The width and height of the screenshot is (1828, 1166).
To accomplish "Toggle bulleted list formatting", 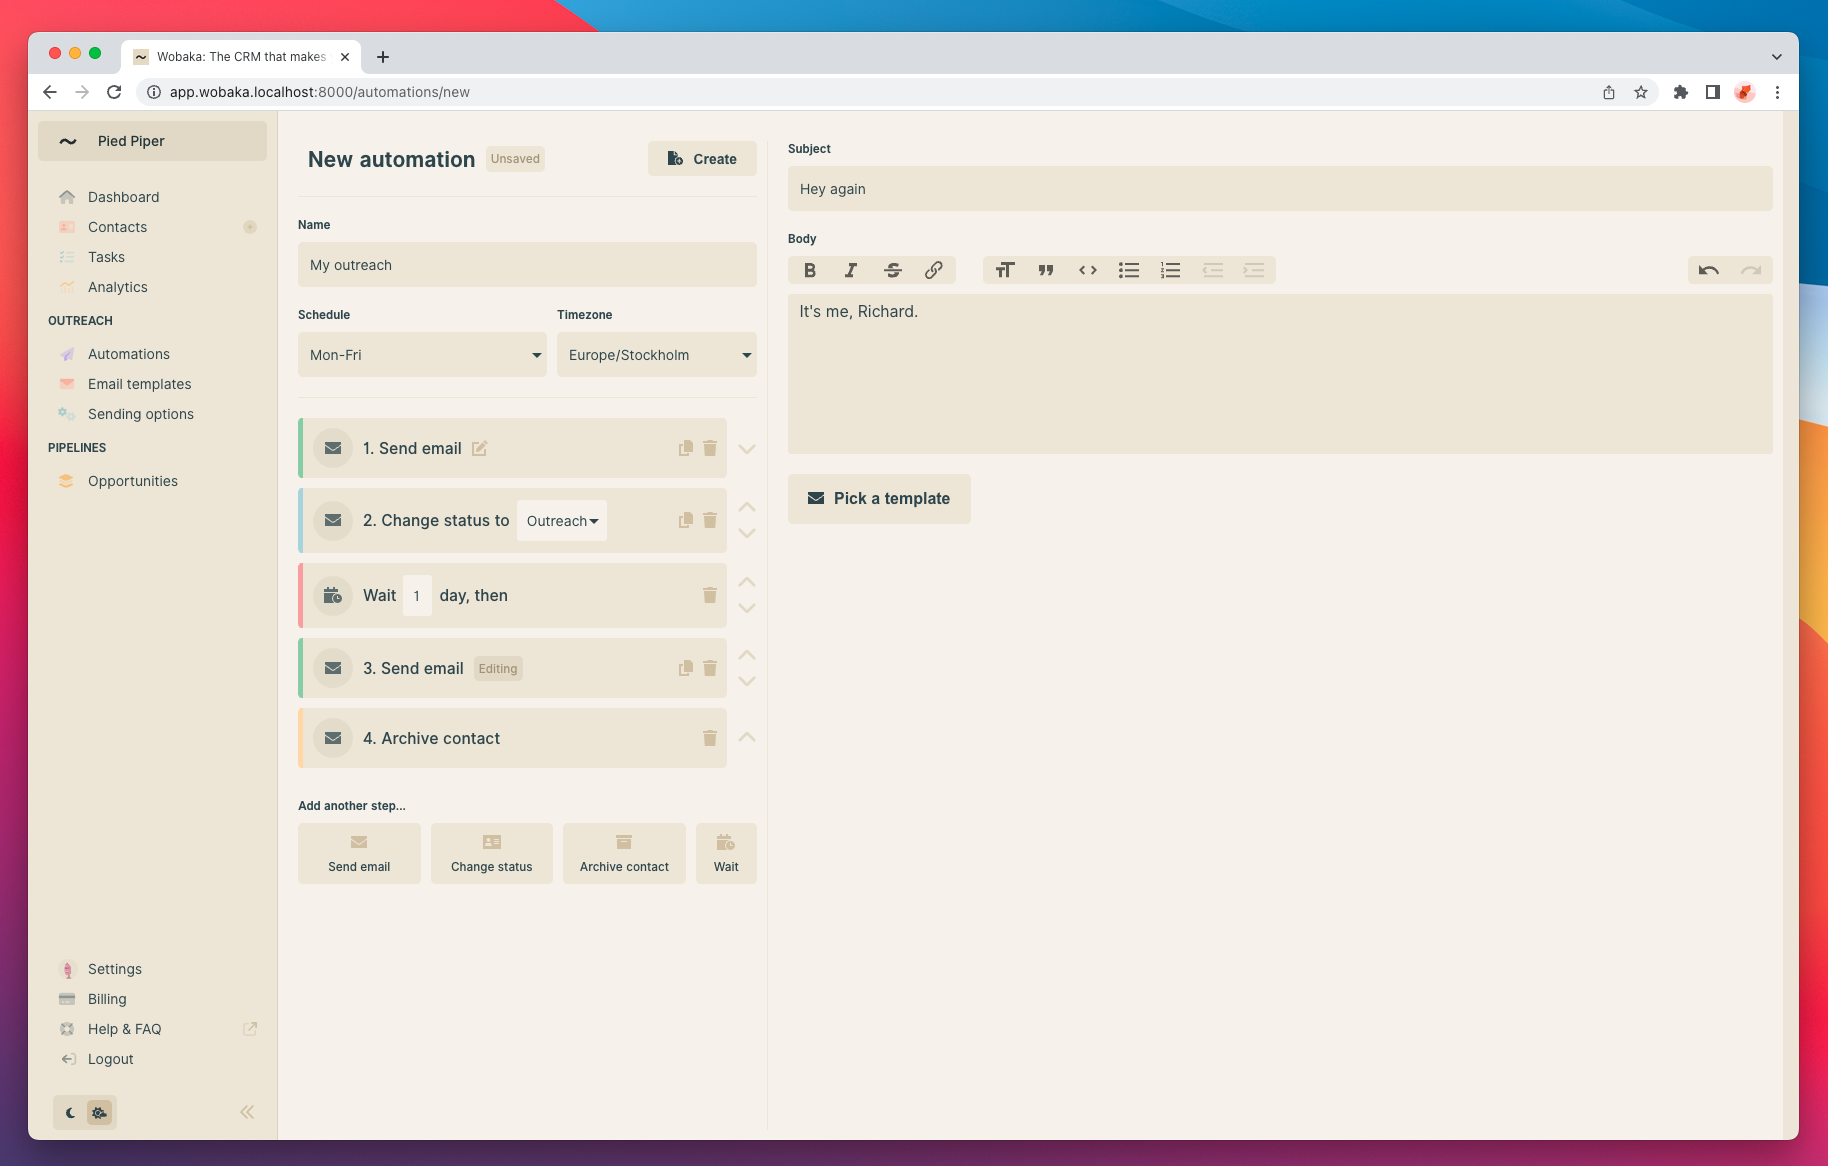I will 1128,270.
